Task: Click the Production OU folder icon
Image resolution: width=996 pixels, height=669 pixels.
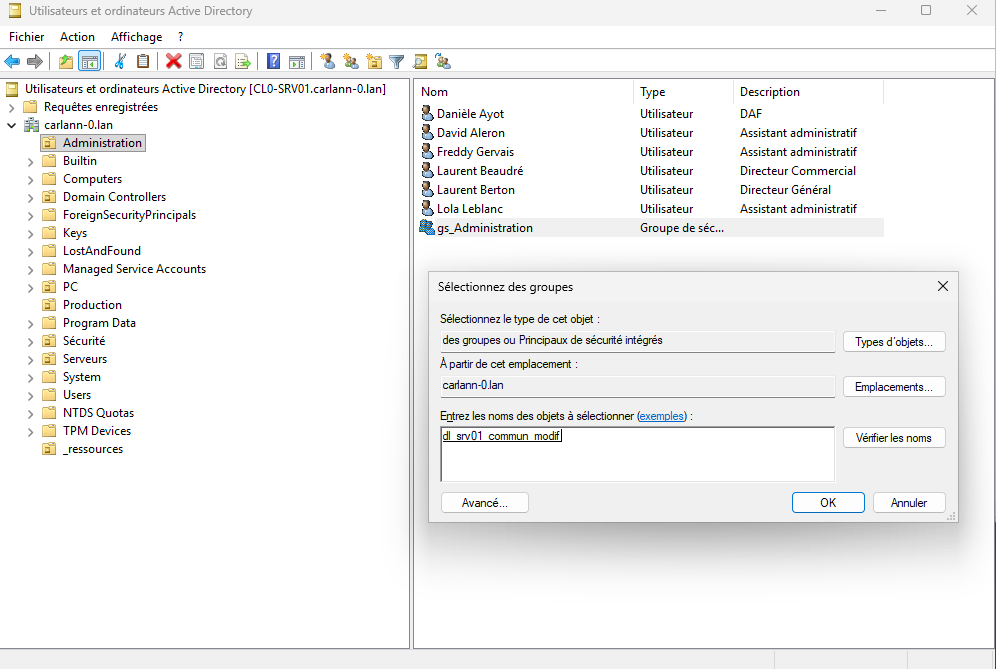Action: click(49, 305)
